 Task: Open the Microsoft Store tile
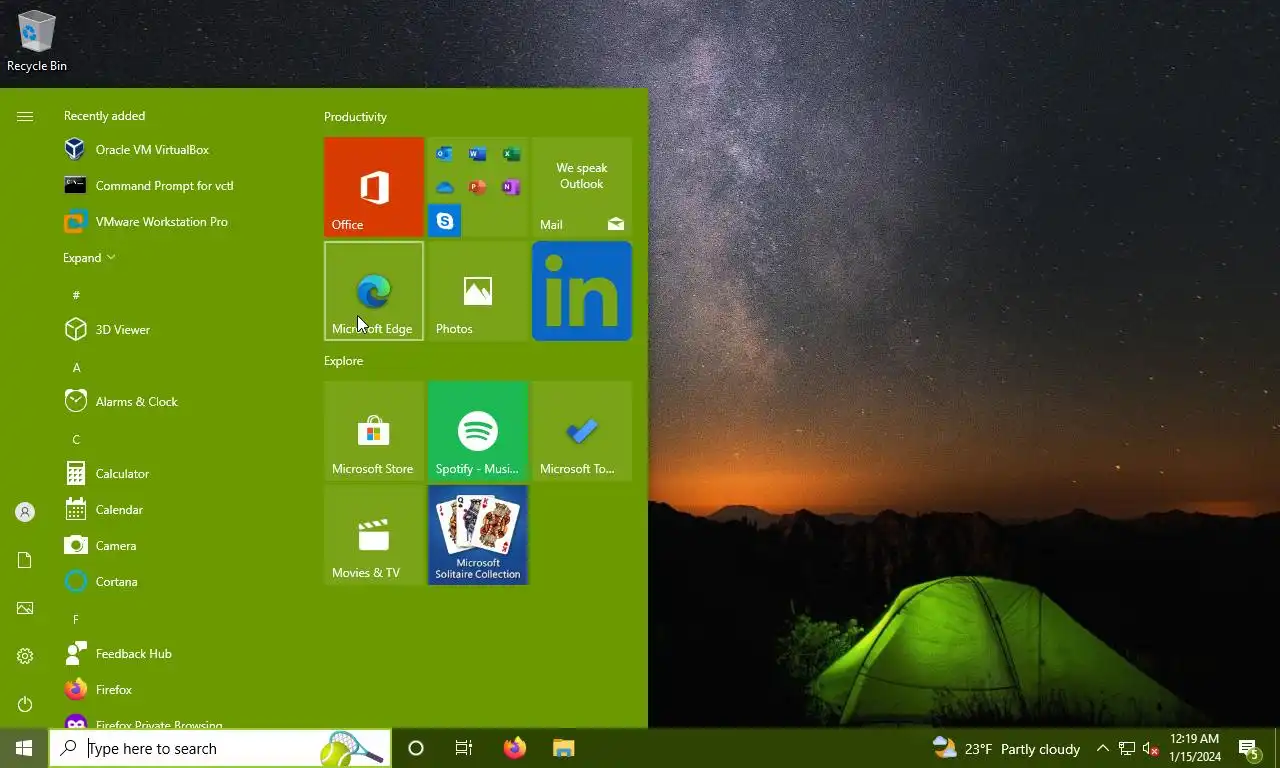tap(374, 431)
